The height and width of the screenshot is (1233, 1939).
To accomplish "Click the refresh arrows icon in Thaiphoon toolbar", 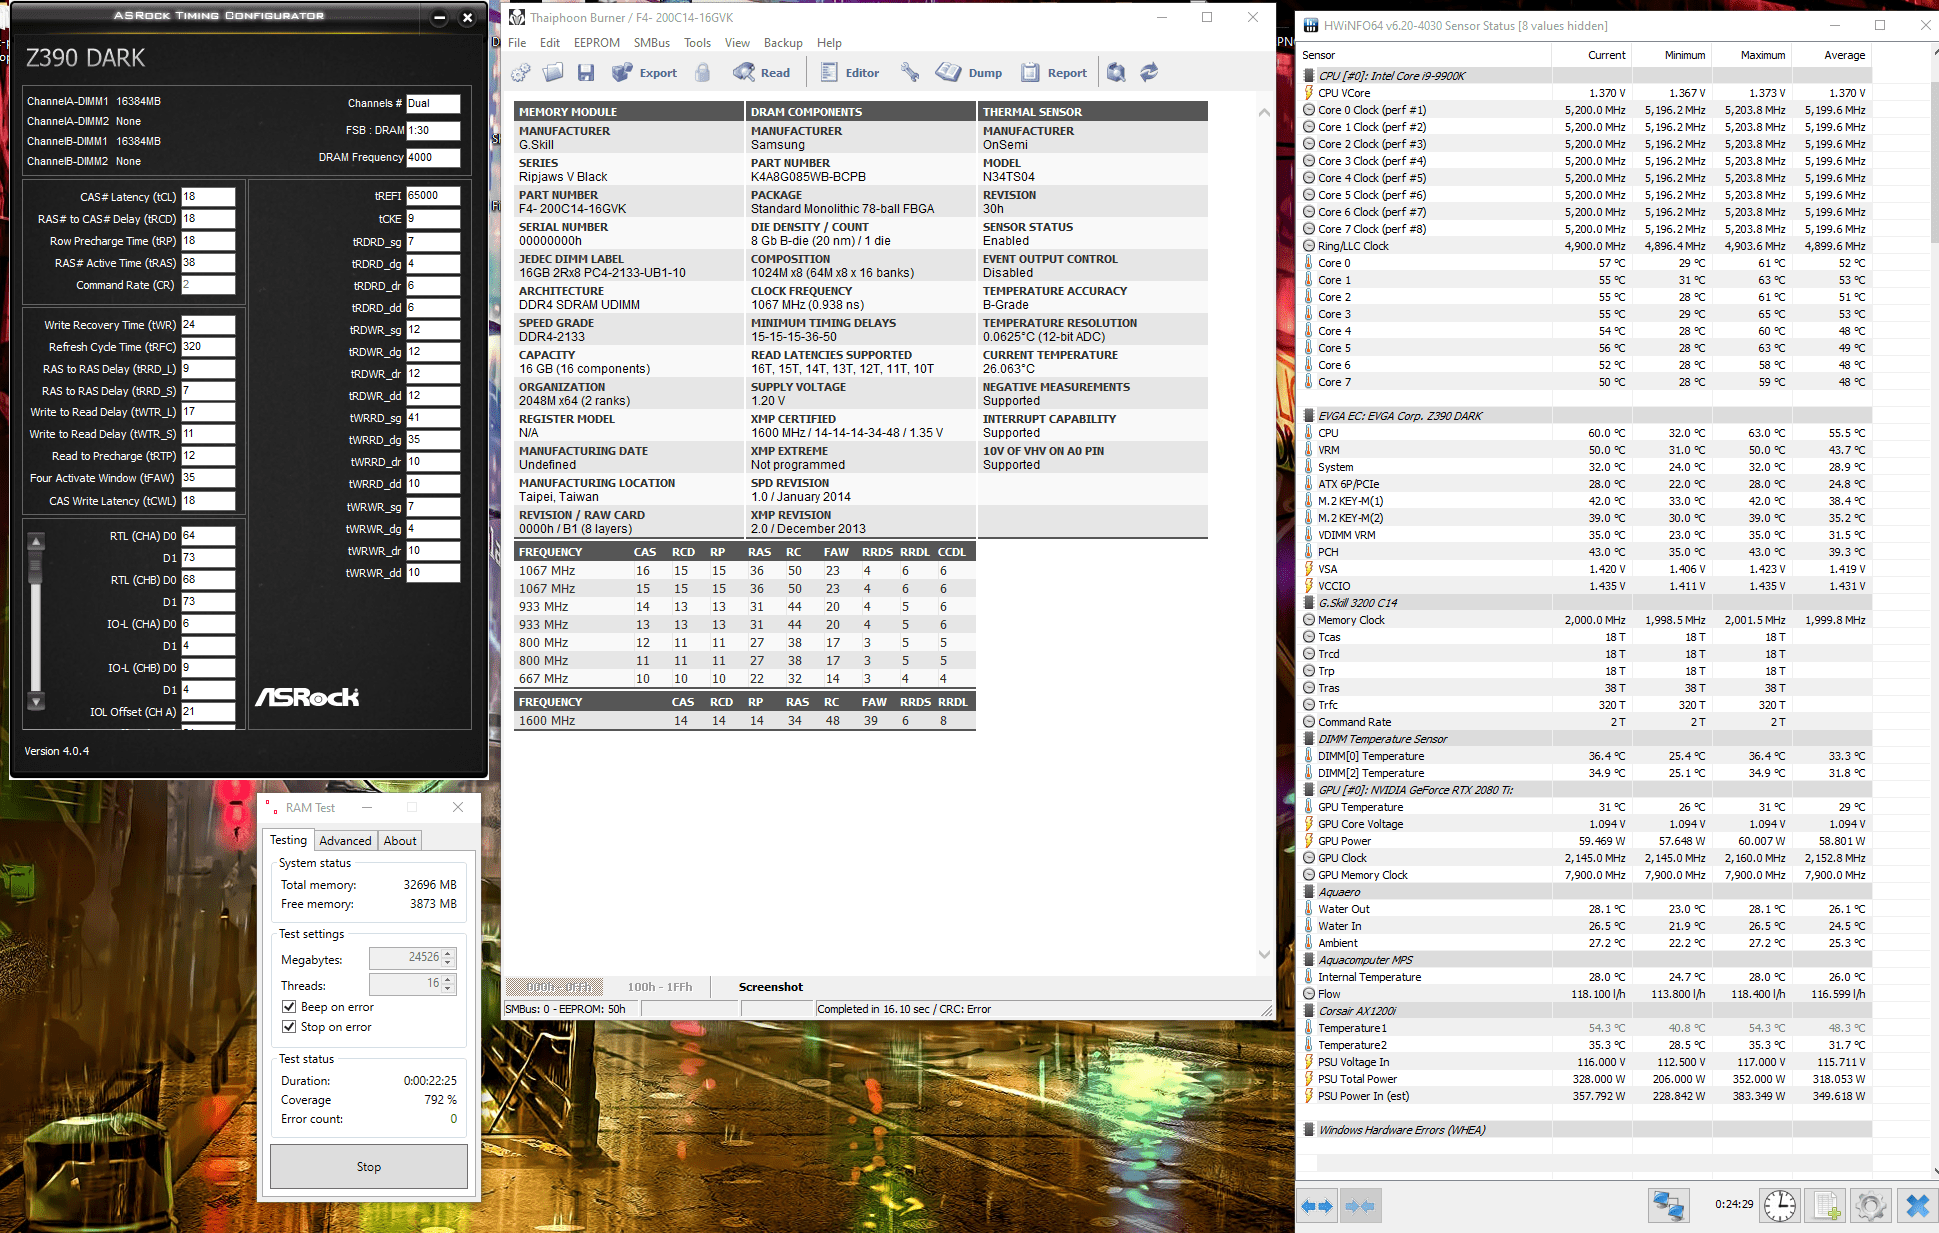I will pyautogui.click(x=1149, y=72).
